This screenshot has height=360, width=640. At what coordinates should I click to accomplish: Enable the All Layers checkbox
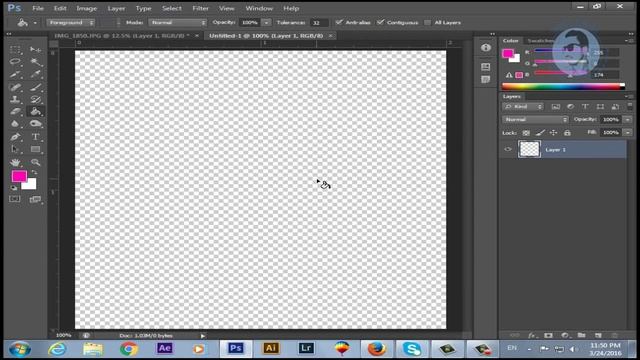(x=427, y=22)
